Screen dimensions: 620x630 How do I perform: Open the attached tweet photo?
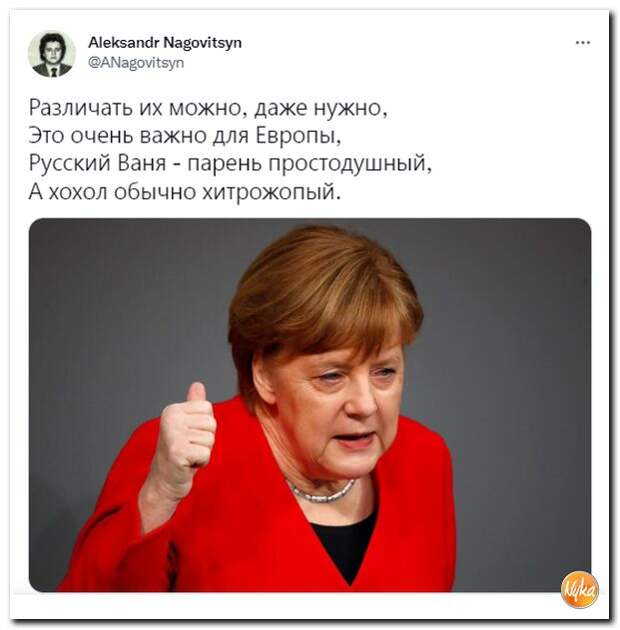[310, 405]
